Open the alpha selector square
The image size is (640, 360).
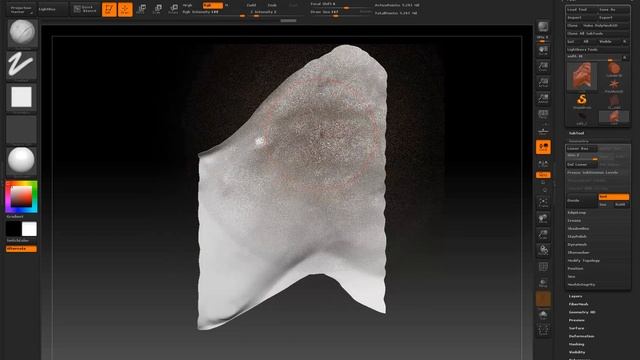[22, 97]
